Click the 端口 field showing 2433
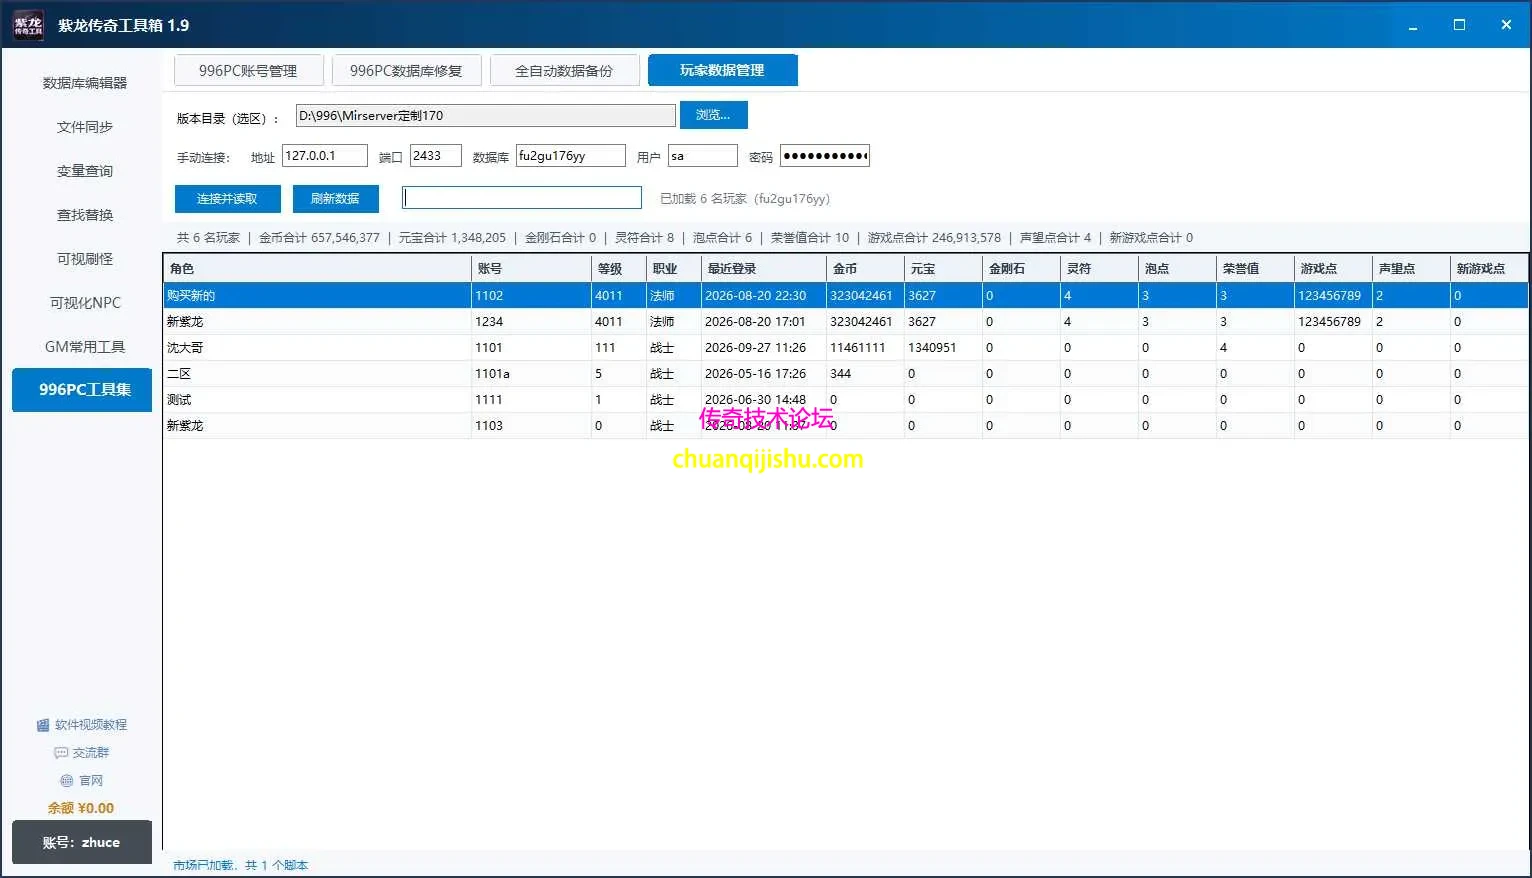 pos(436,156)
